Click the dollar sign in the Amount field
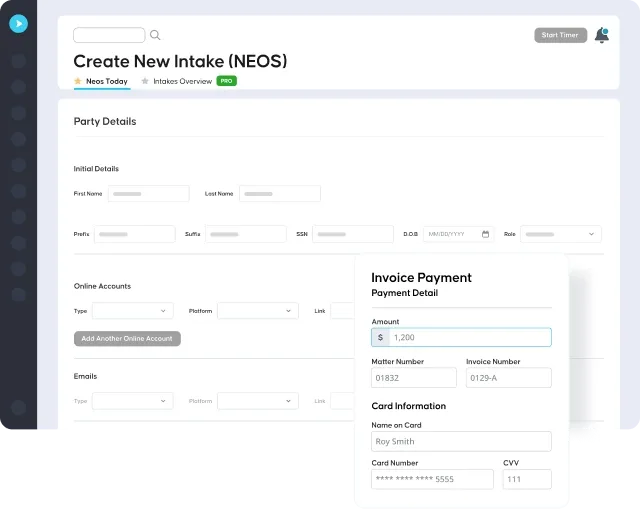 (x=380, y=338)
